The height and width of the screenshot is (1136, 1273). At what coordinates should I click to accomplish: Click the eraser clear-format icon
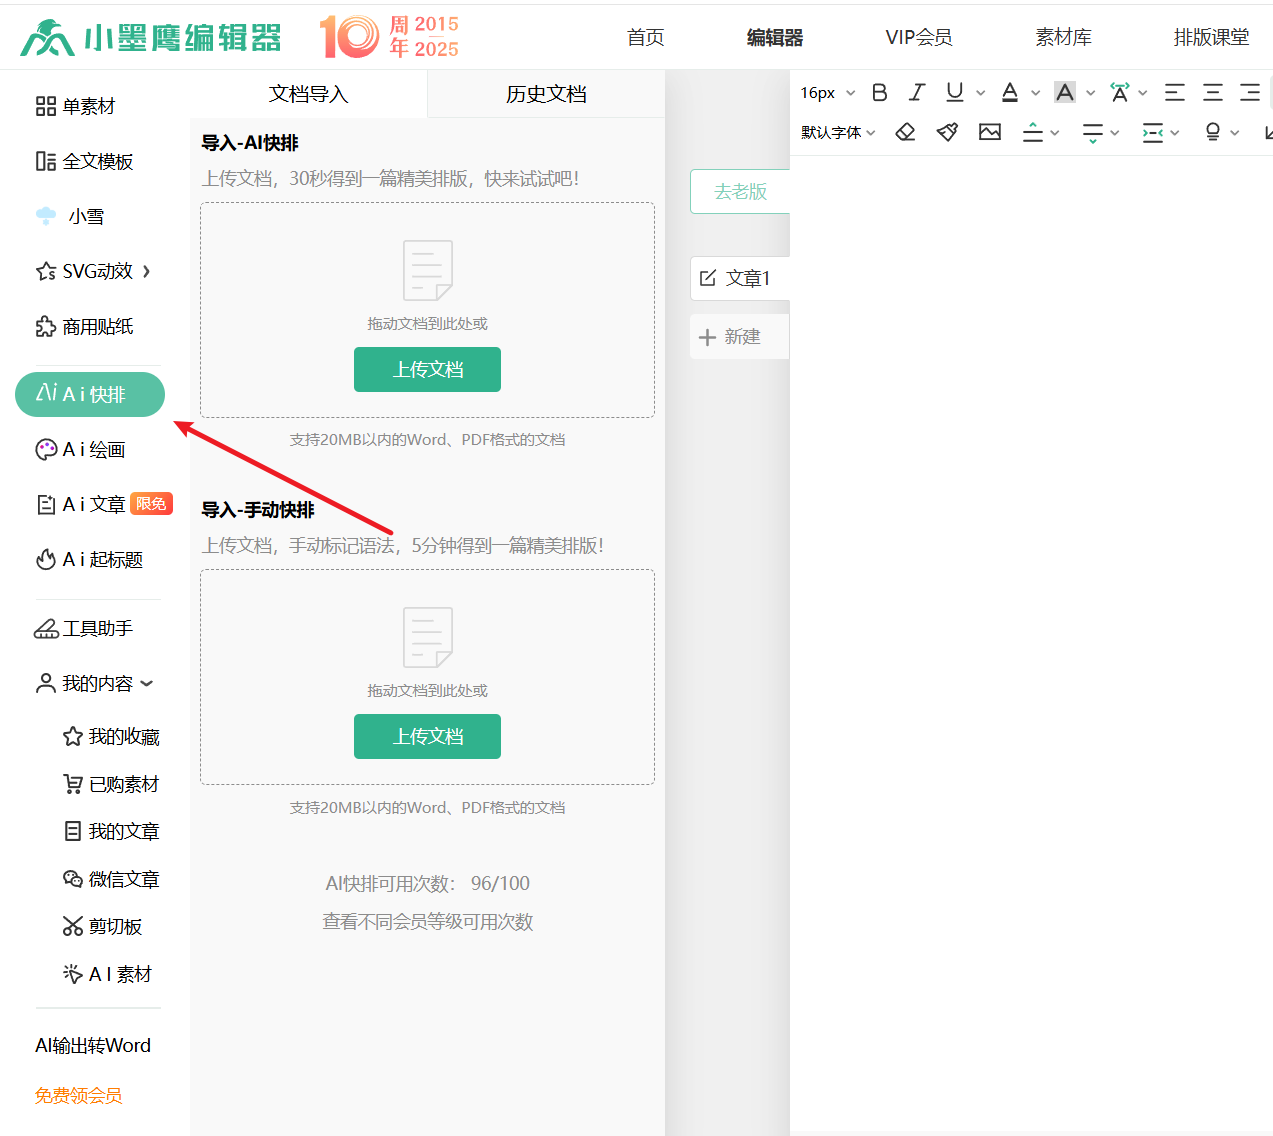point(905,132)
